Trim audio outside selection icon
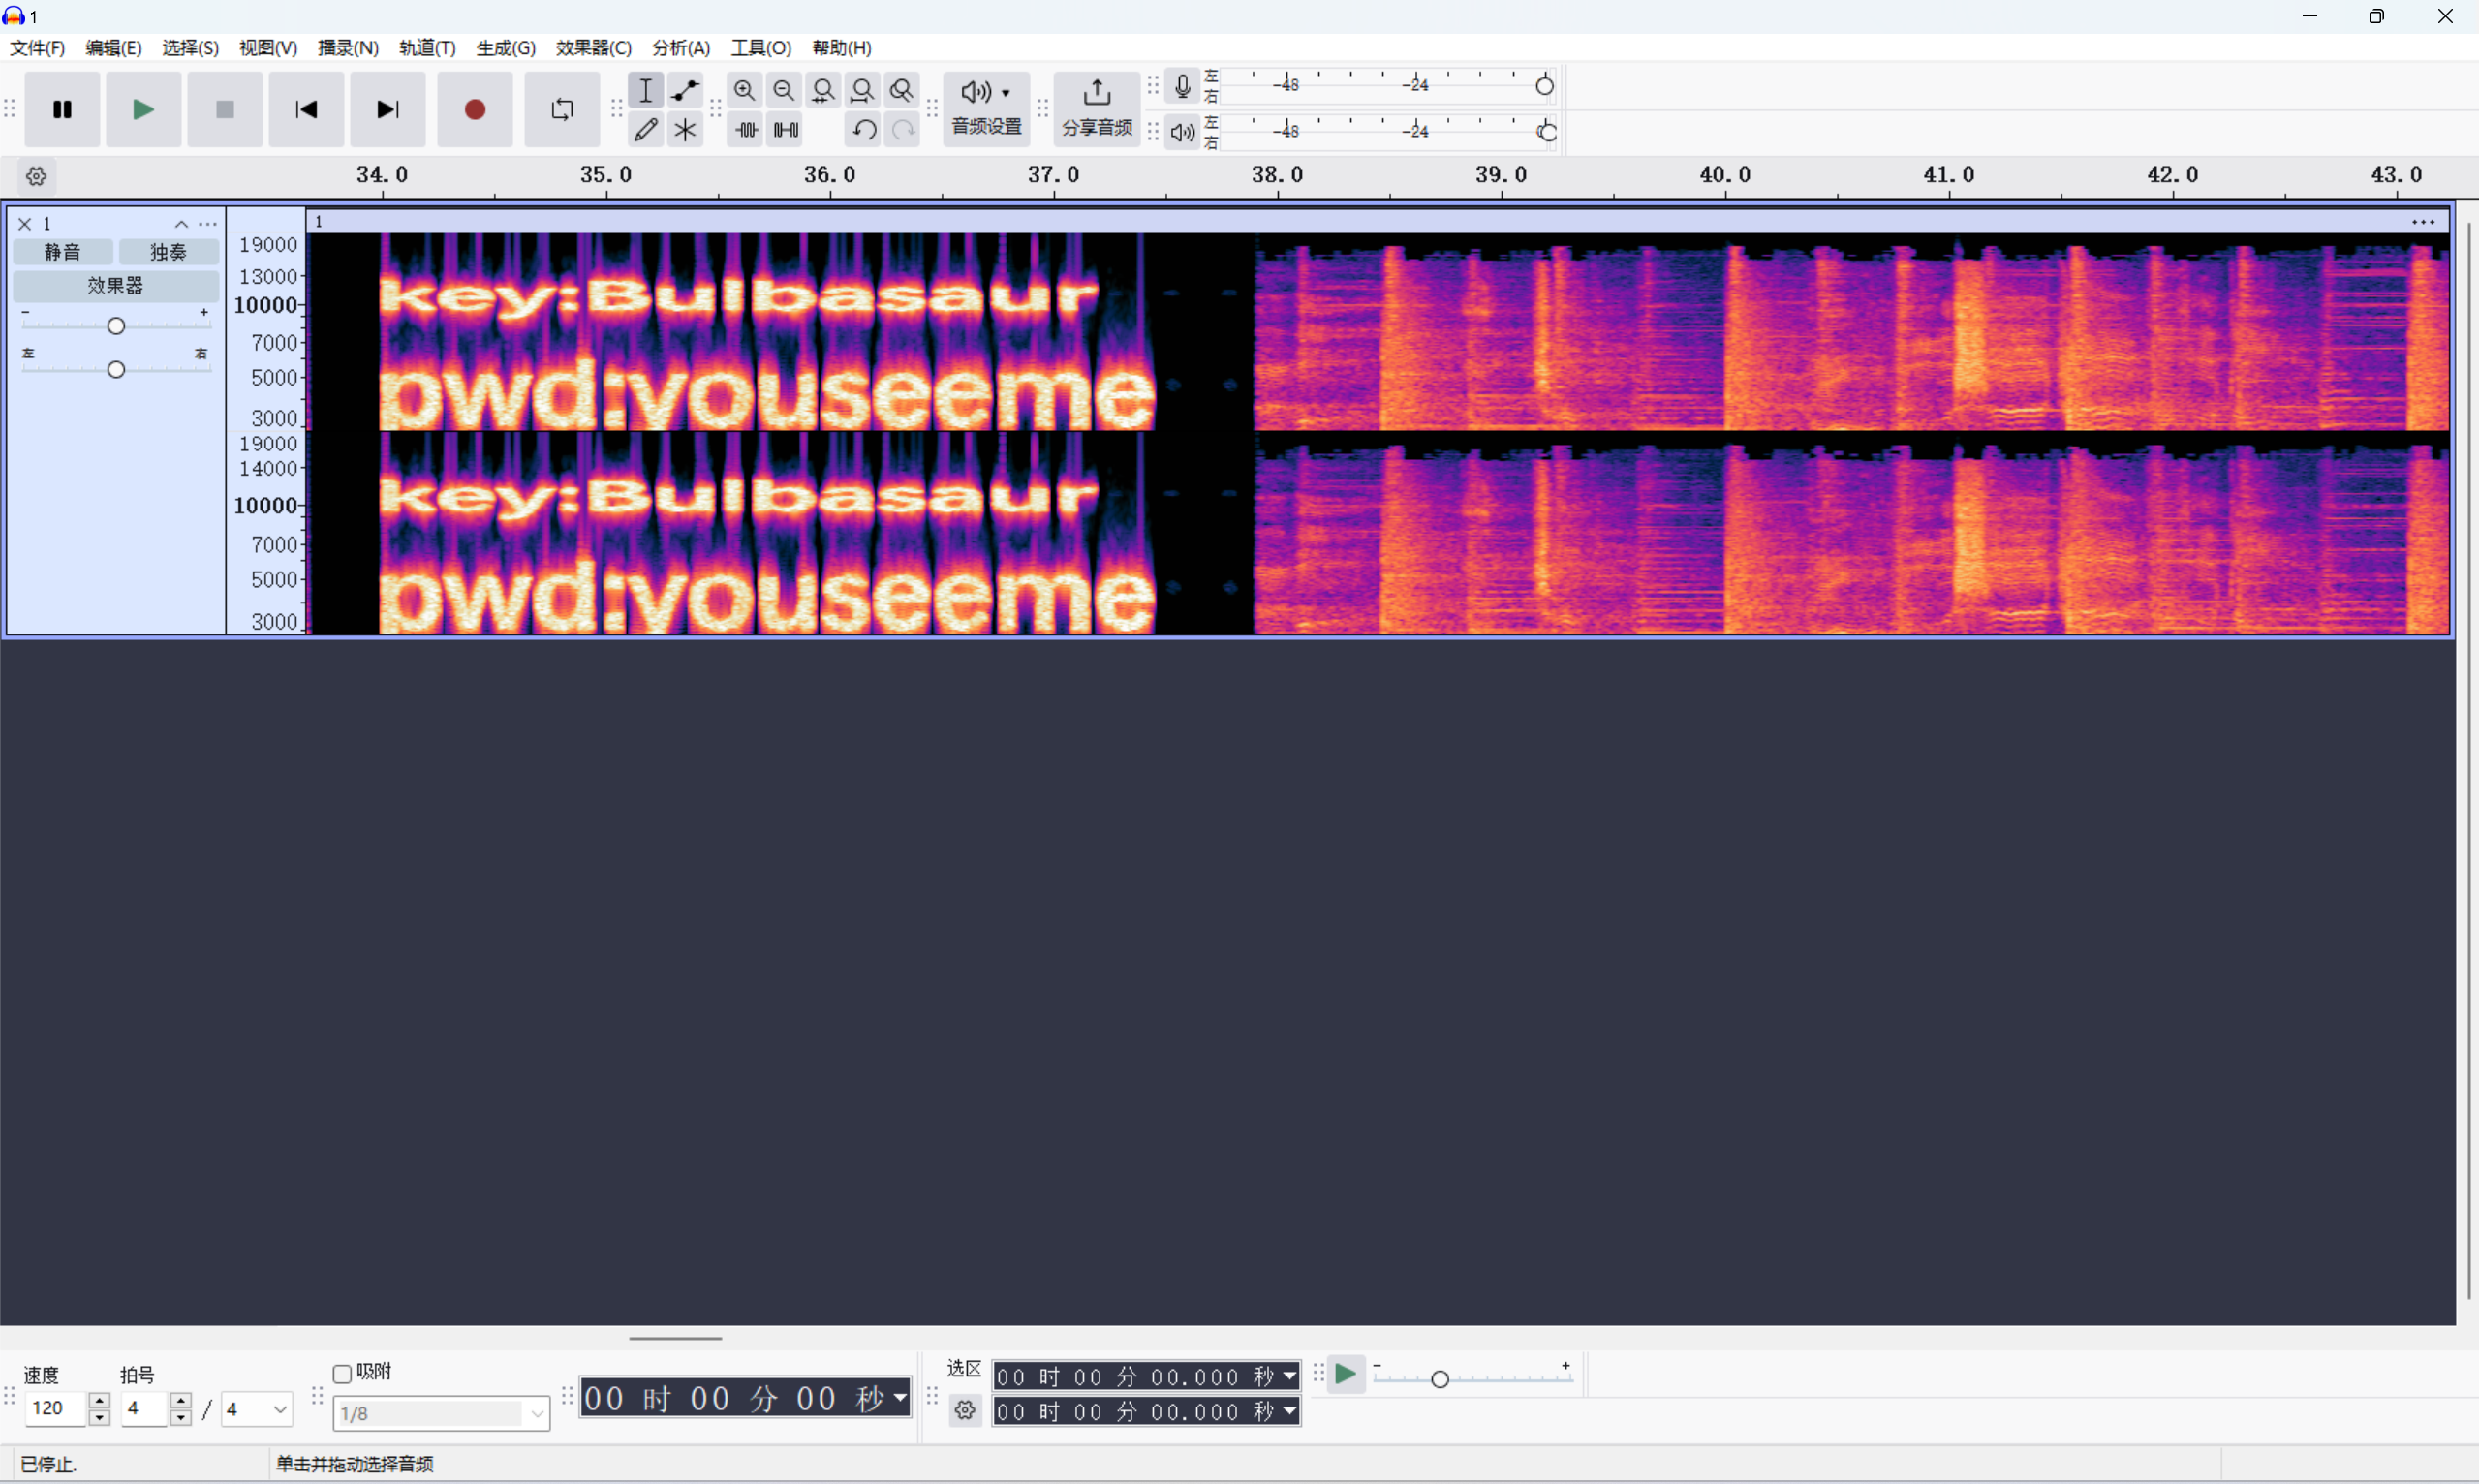The width and height of the screenshot is (2479, 1484). (x=746, y=129)
